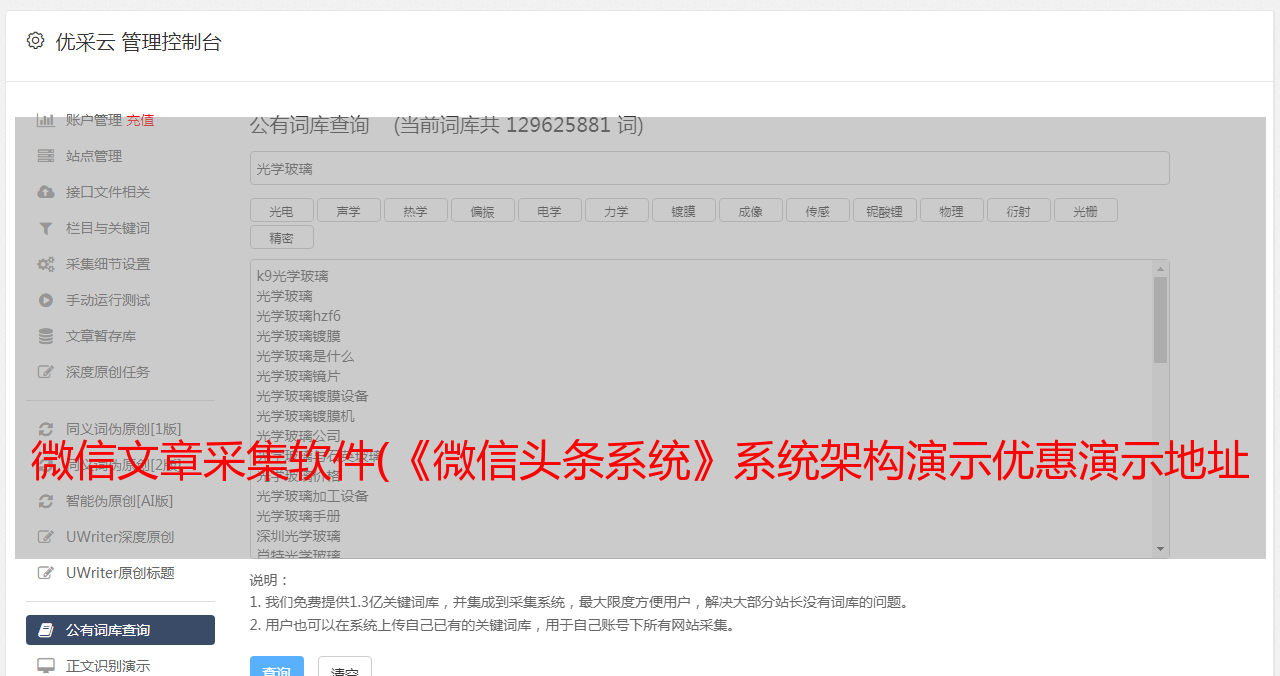Click the result row 光学玻璃手册

[298, 516]
